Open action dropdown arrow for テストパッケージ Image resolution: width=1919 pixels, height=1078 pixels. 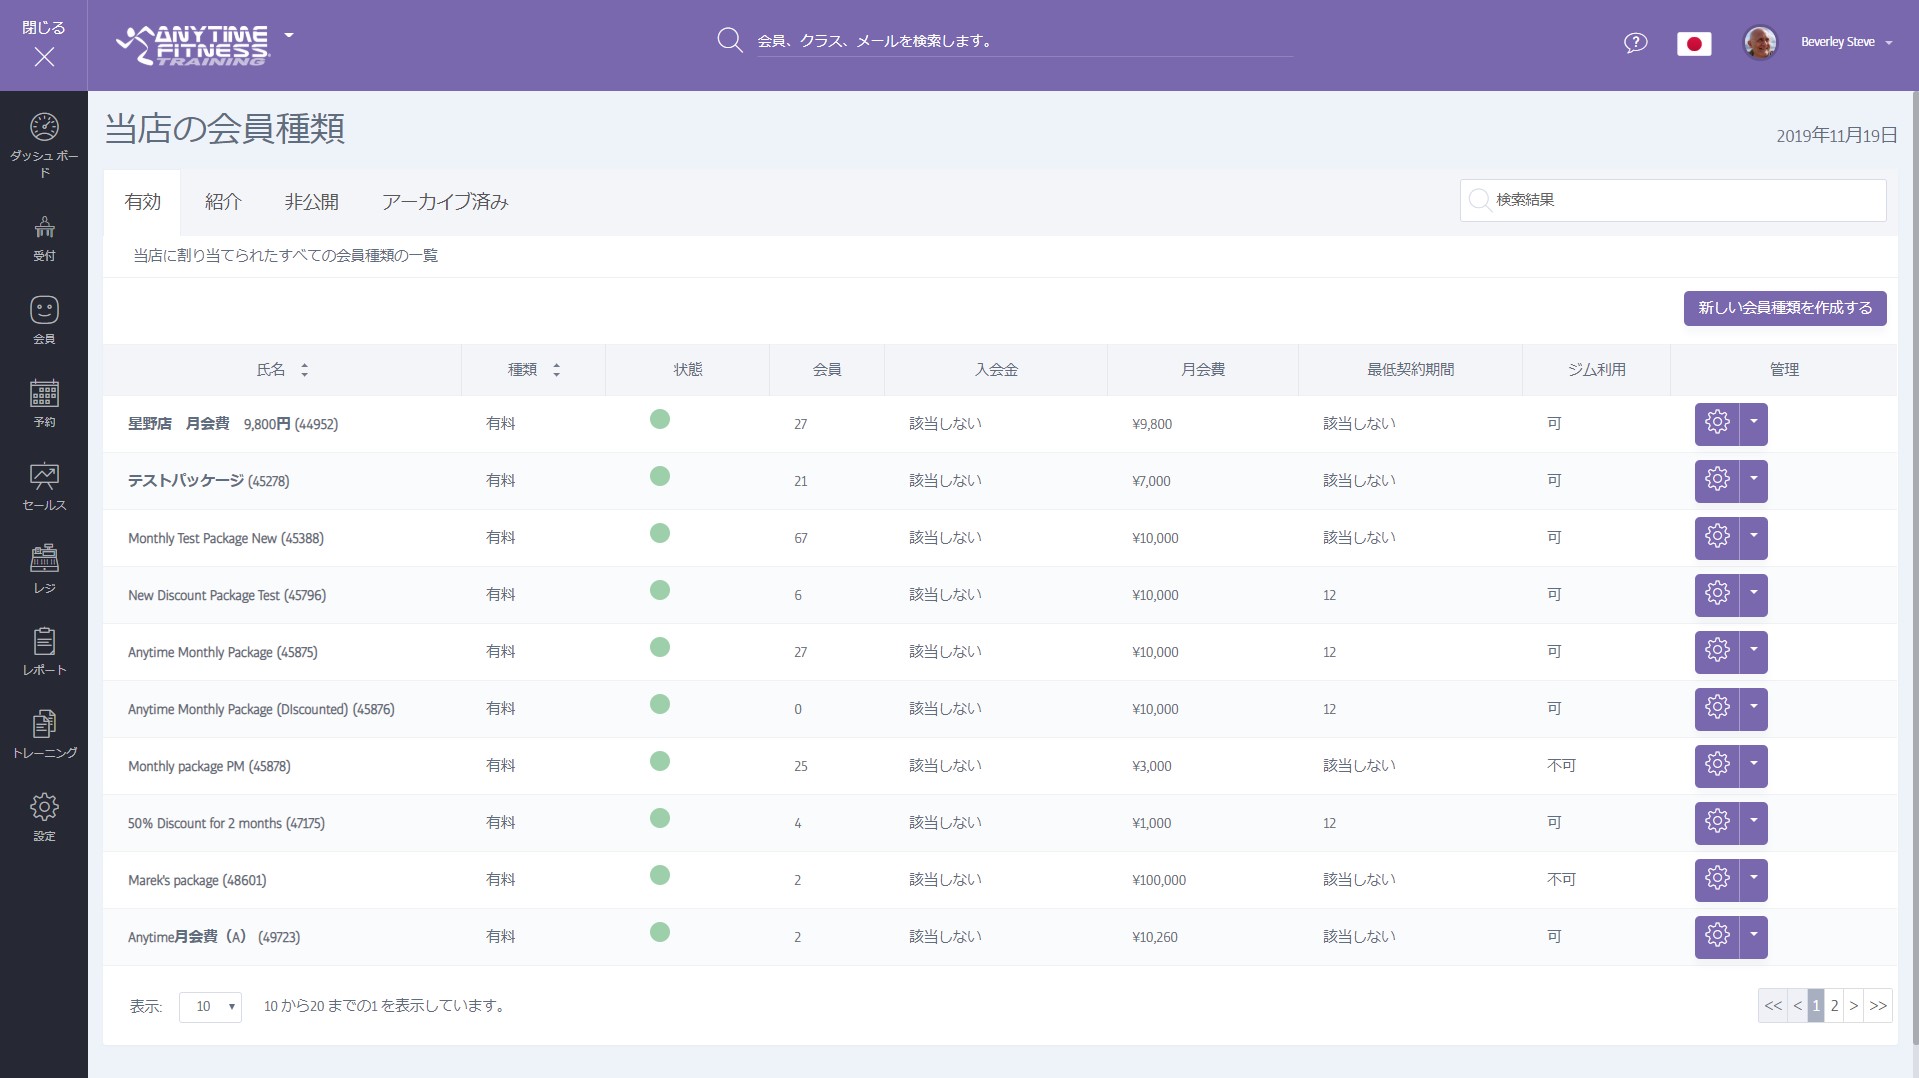pos(1754,481)
